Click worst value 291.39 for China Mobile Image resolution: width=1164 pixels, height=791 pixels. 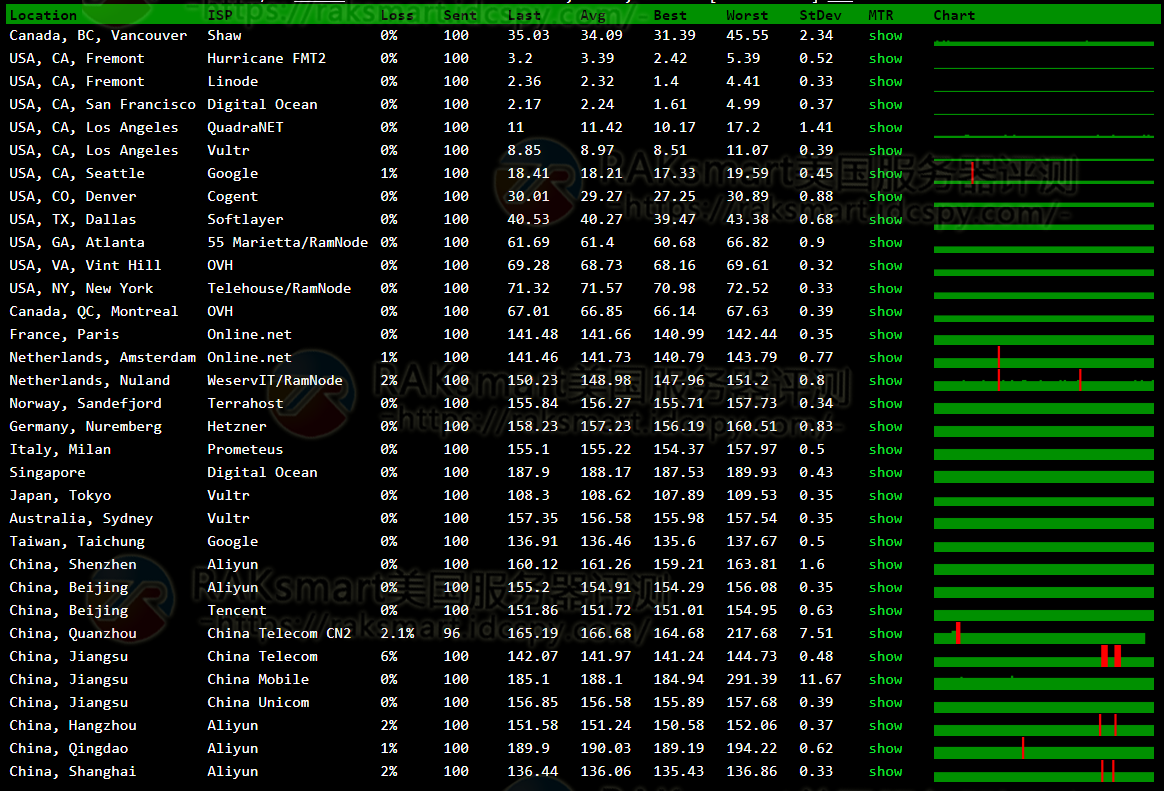click(751, 680)
